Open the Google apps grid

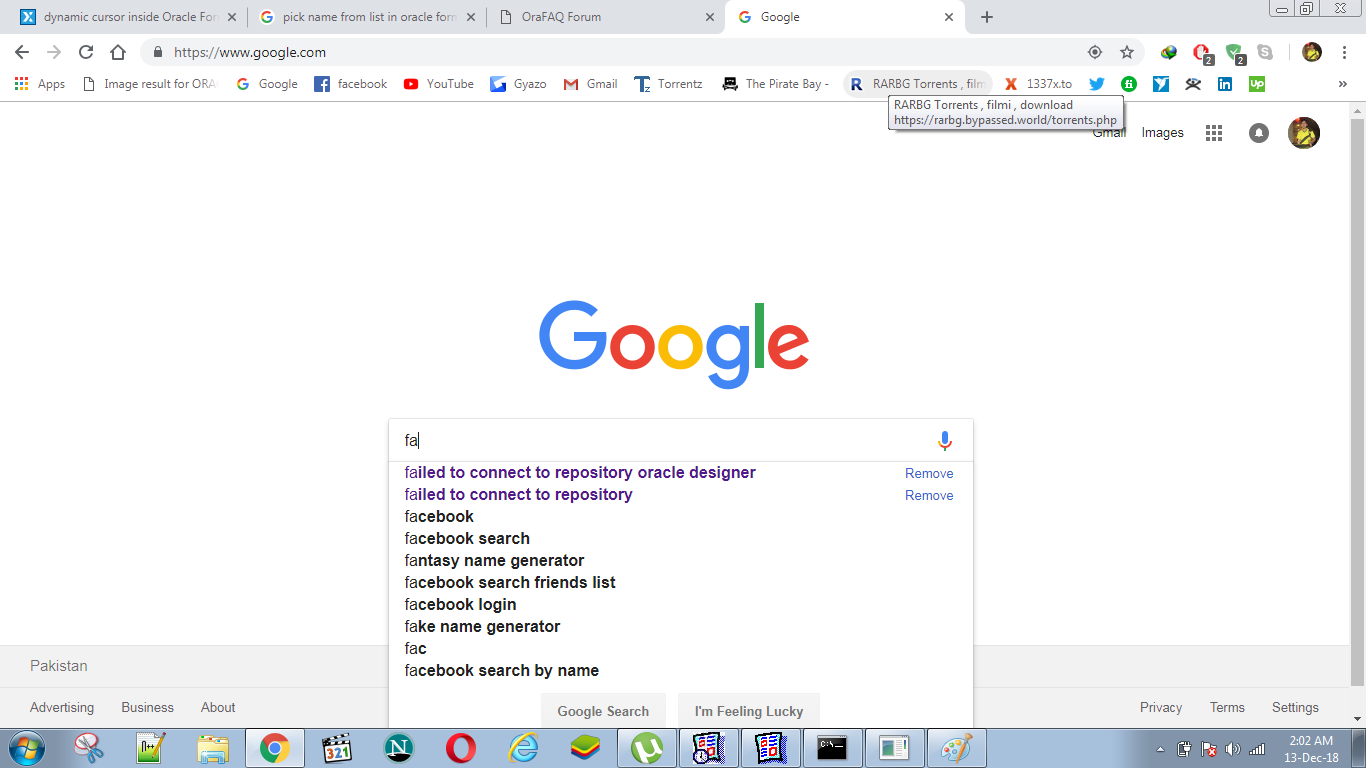[x=1213, y=133]
